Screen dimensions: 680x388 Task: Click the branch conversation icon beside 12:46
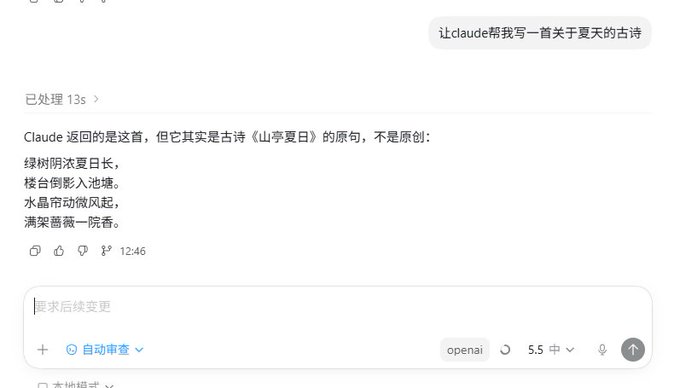(106, 251)
